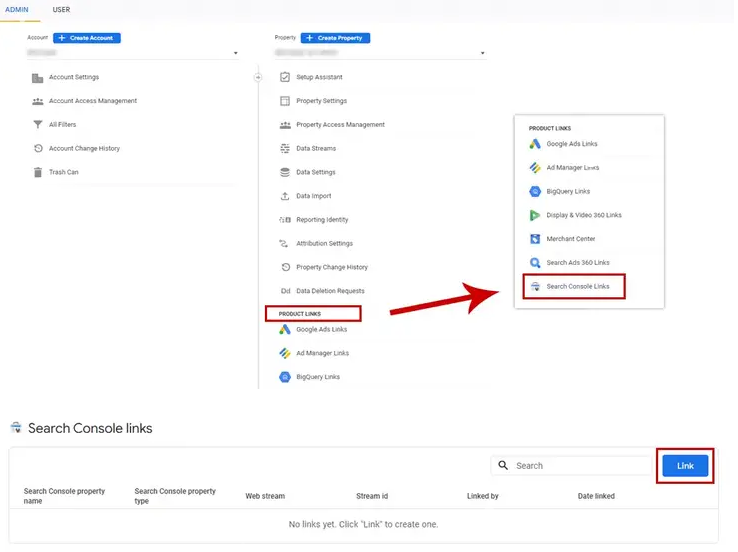The width and height of the screenshot is (738, 552).
Task: Open Google Ads Links in property column
Action: pos(321,329)
